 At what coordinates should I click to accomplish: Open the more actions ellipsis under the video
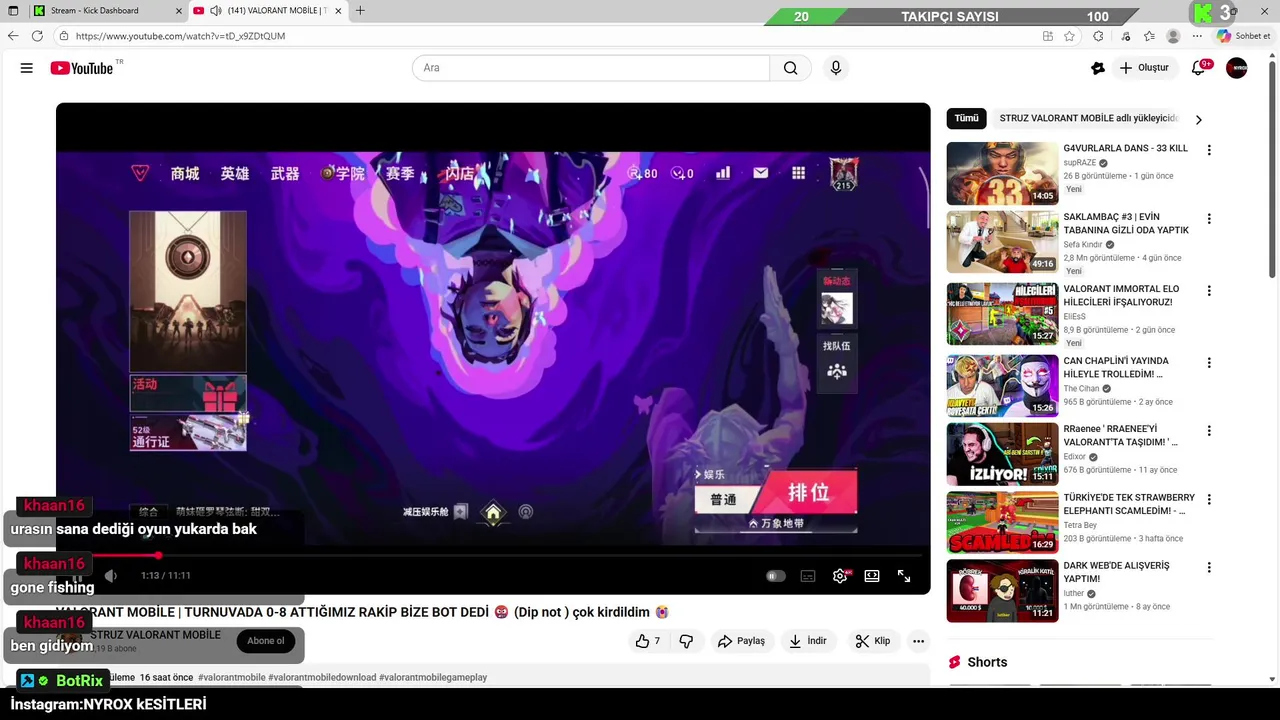pos(918,641)
